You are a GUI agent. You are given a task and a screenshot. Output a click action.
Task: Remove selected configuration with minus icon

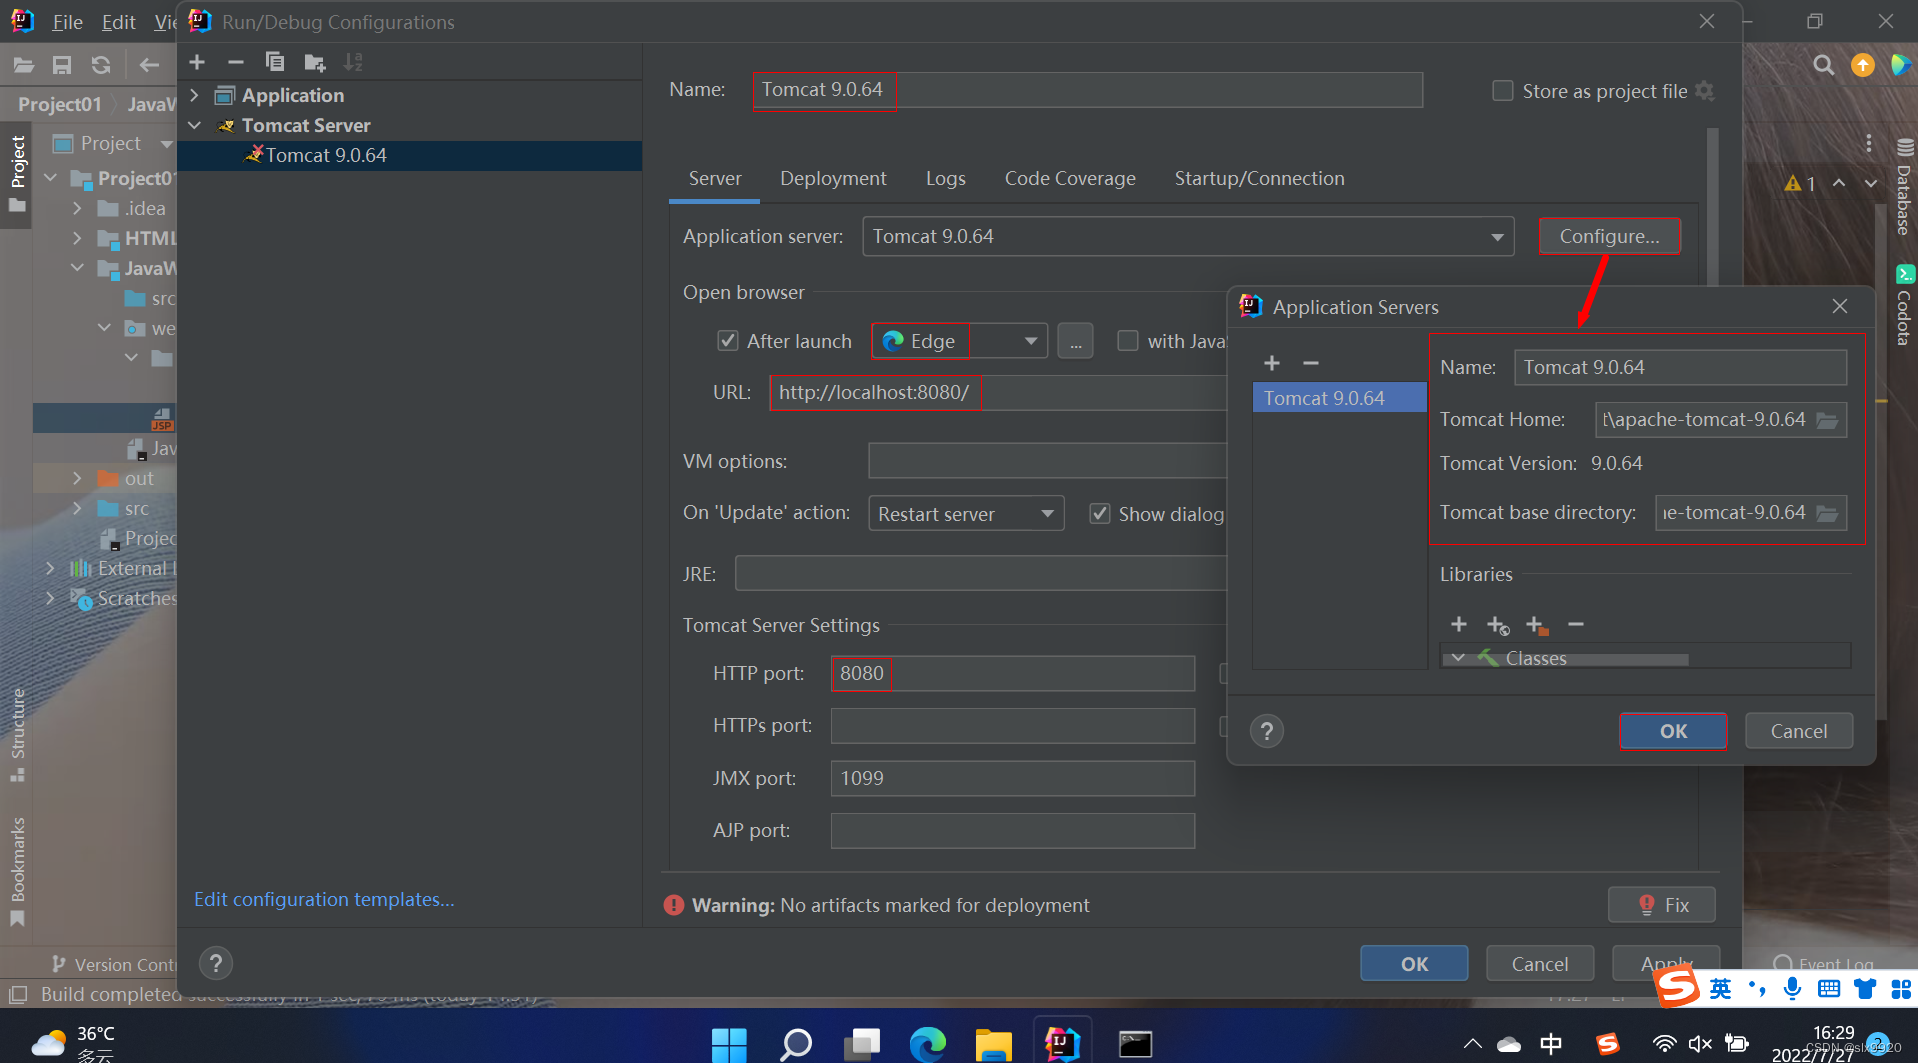(236, 62)
